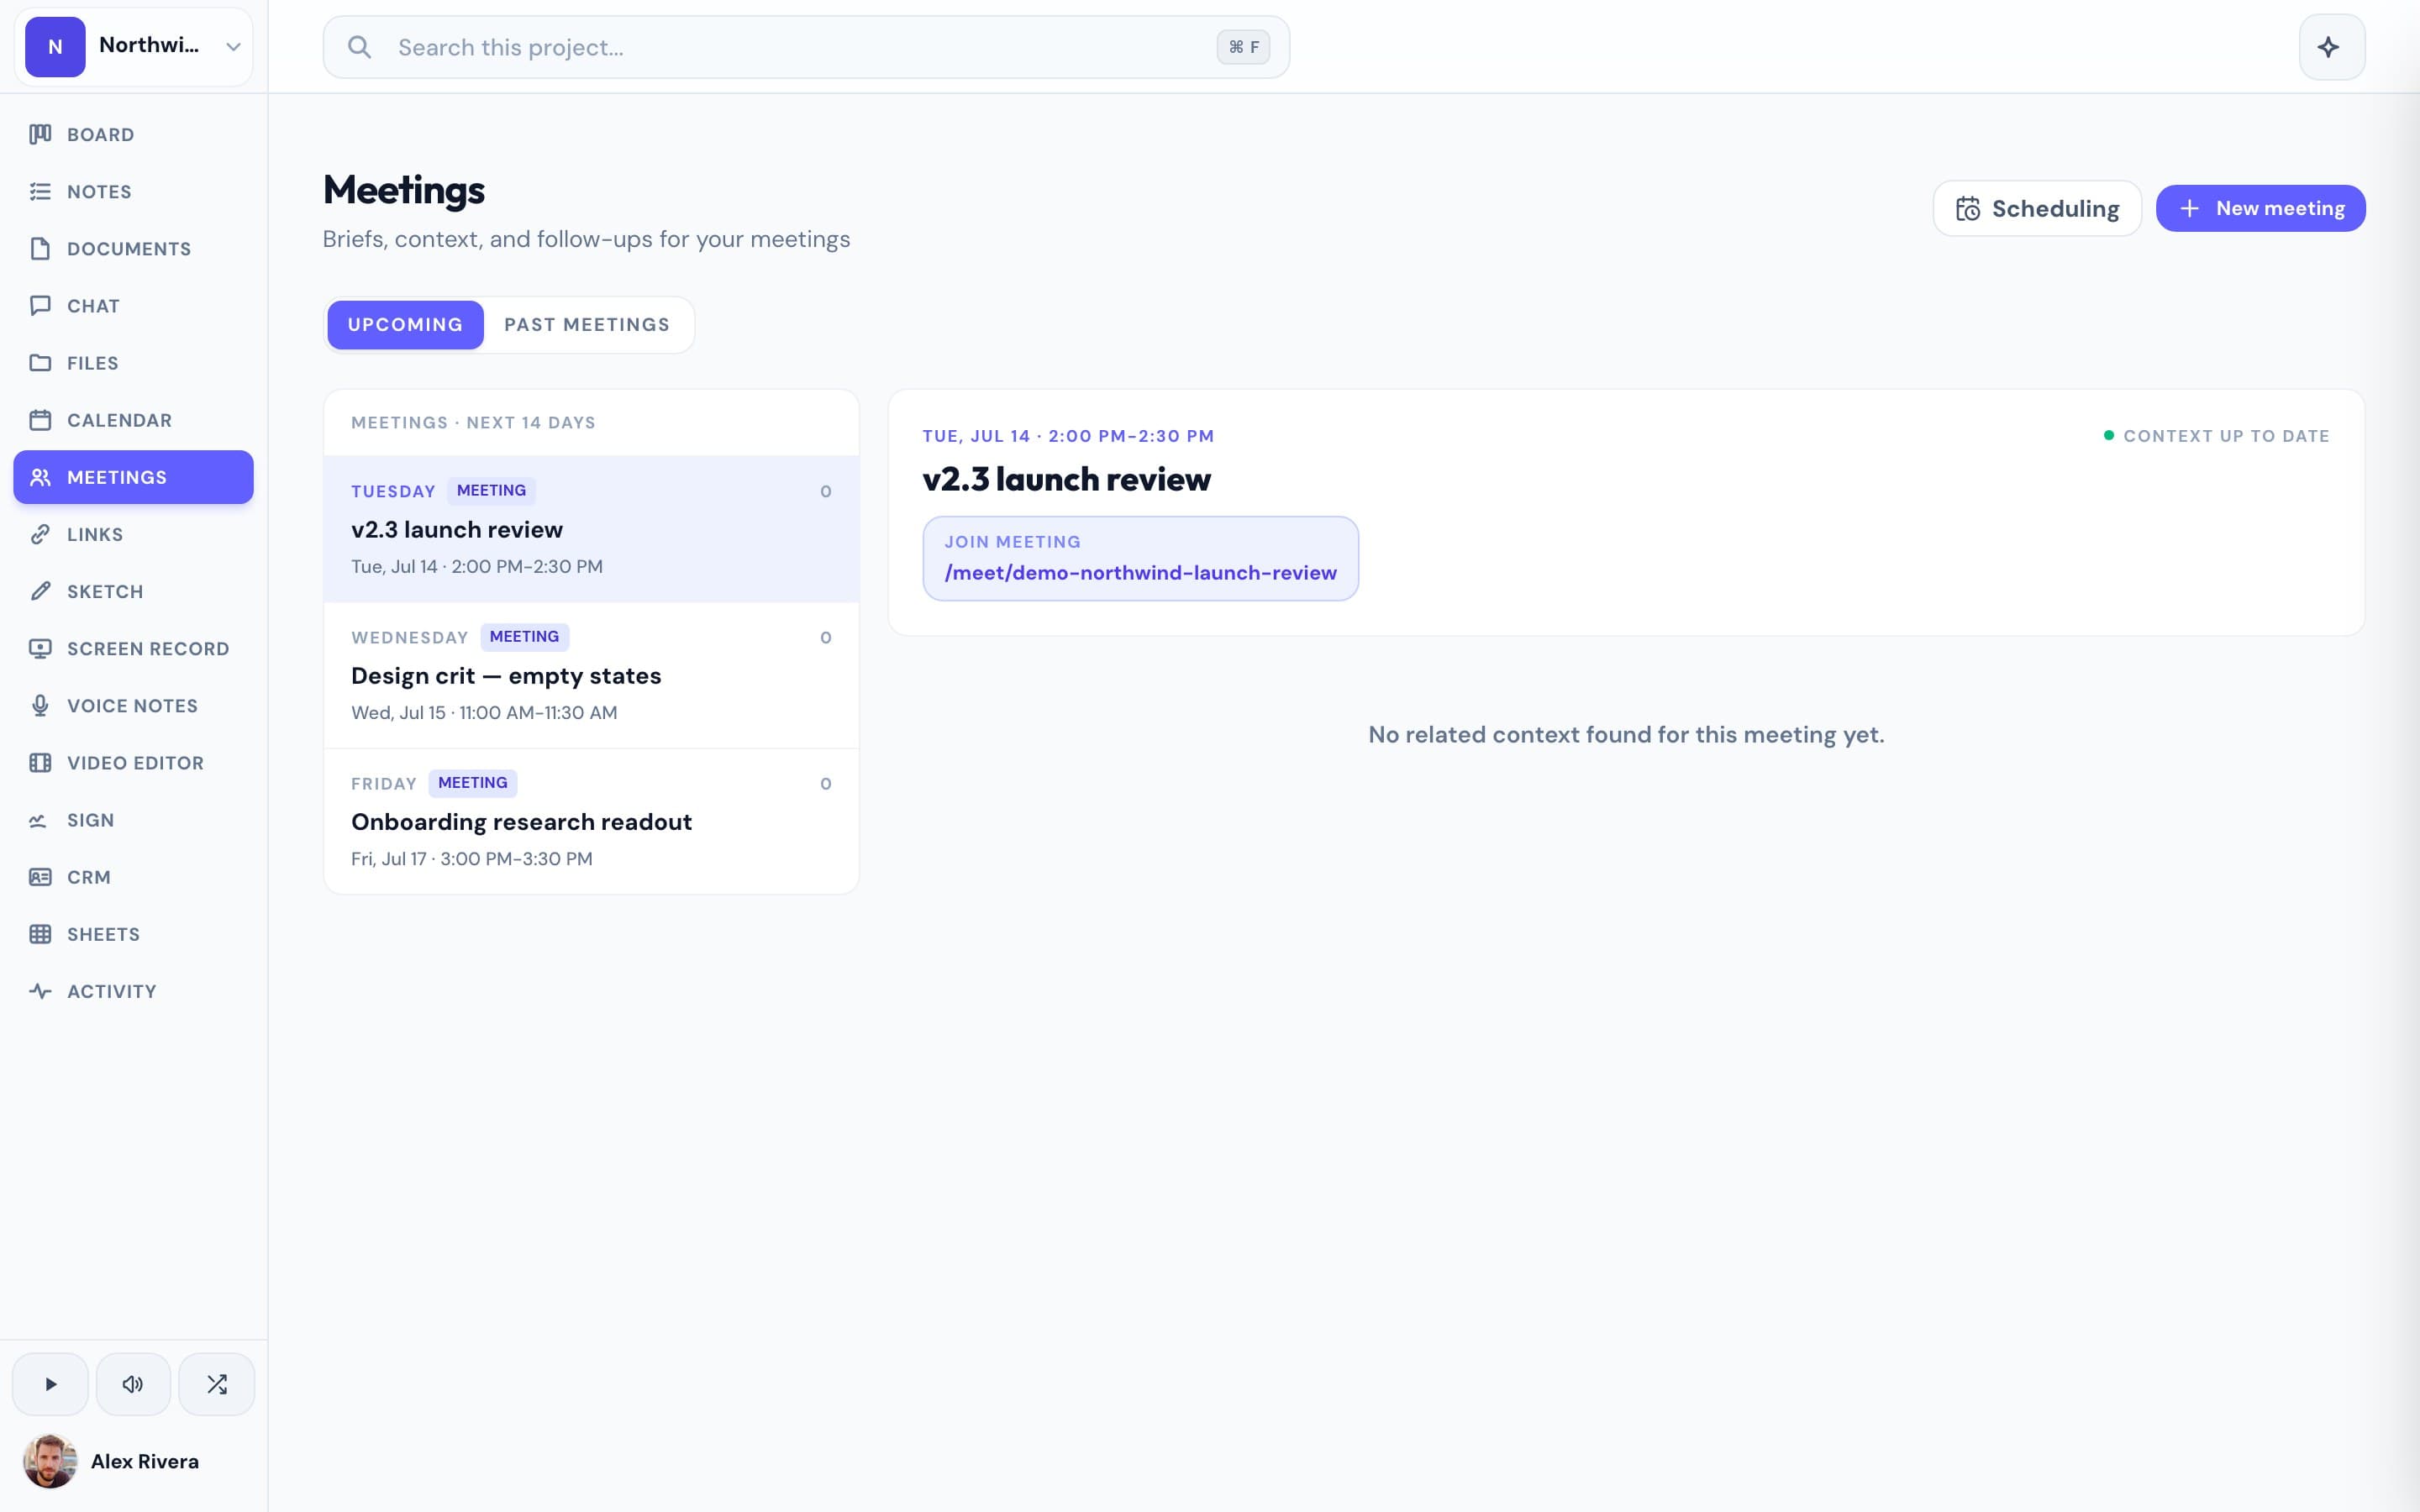
Task: Click the Context Up To Date status
Action: click(2216, 436)
